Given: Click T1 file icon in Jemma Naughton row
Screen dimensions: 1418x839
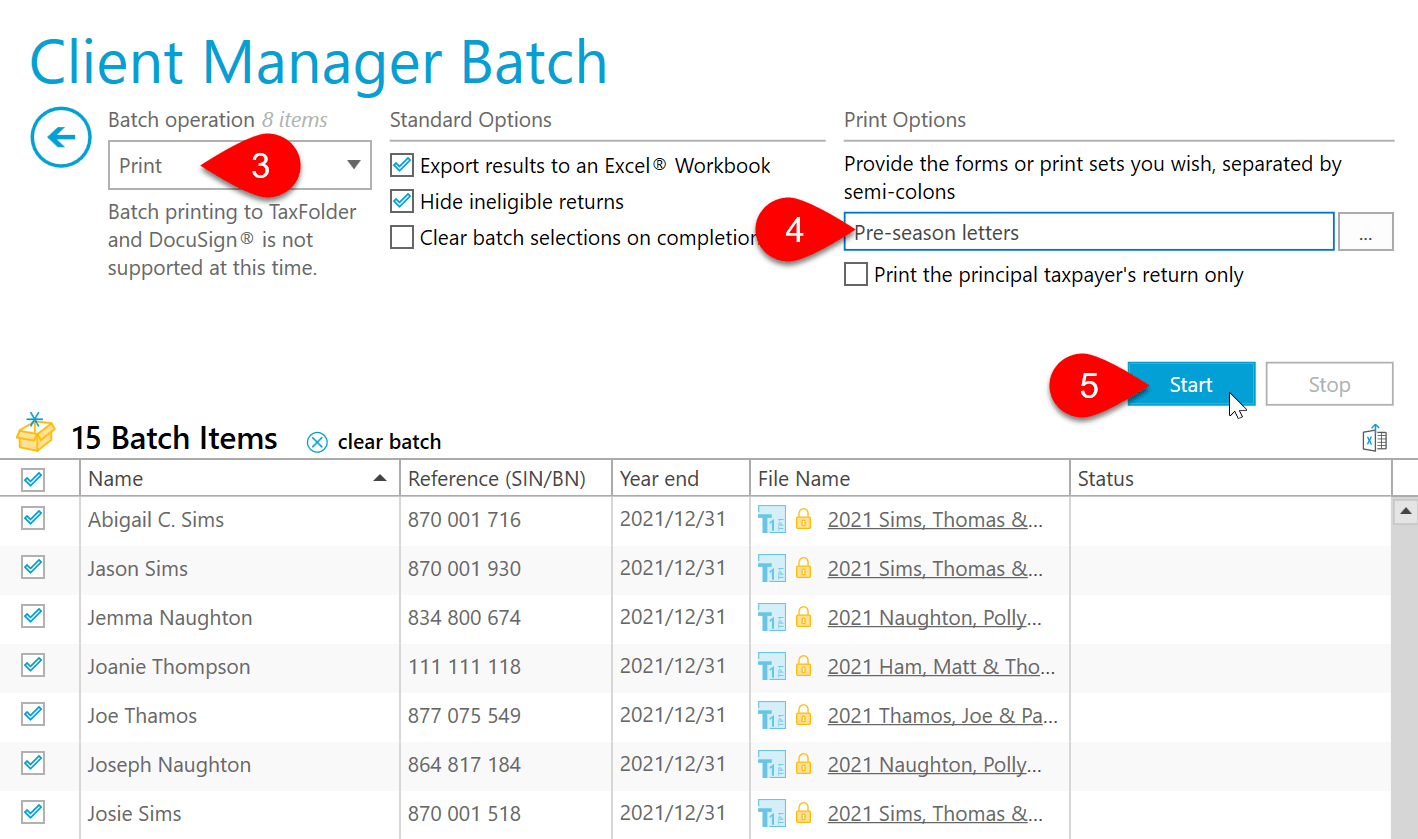Looking at the screenshot, I should (x=772, y=618).
